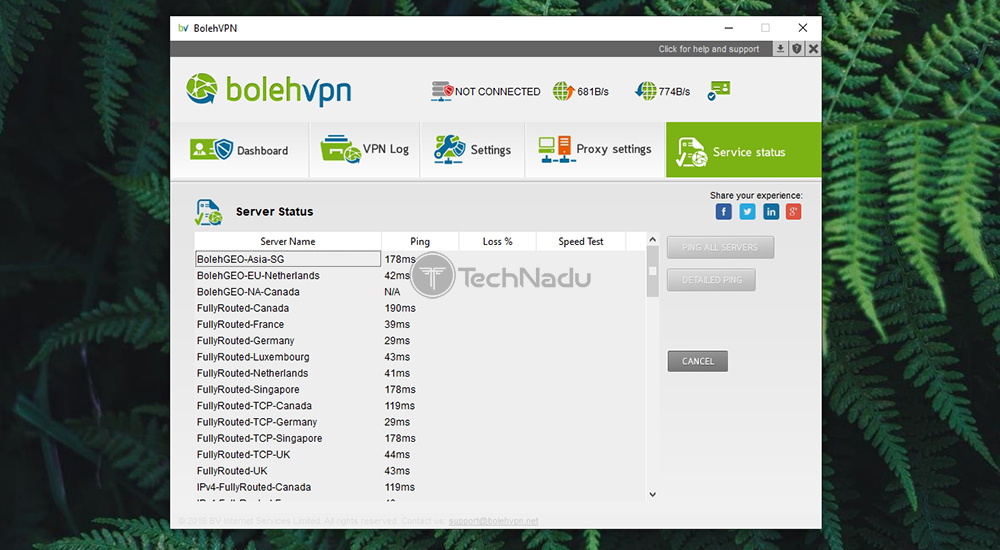Click 'Click for help and support' link
This screenshot has height=550, width=1000.
pyautogui.click(x=709, y=49)
